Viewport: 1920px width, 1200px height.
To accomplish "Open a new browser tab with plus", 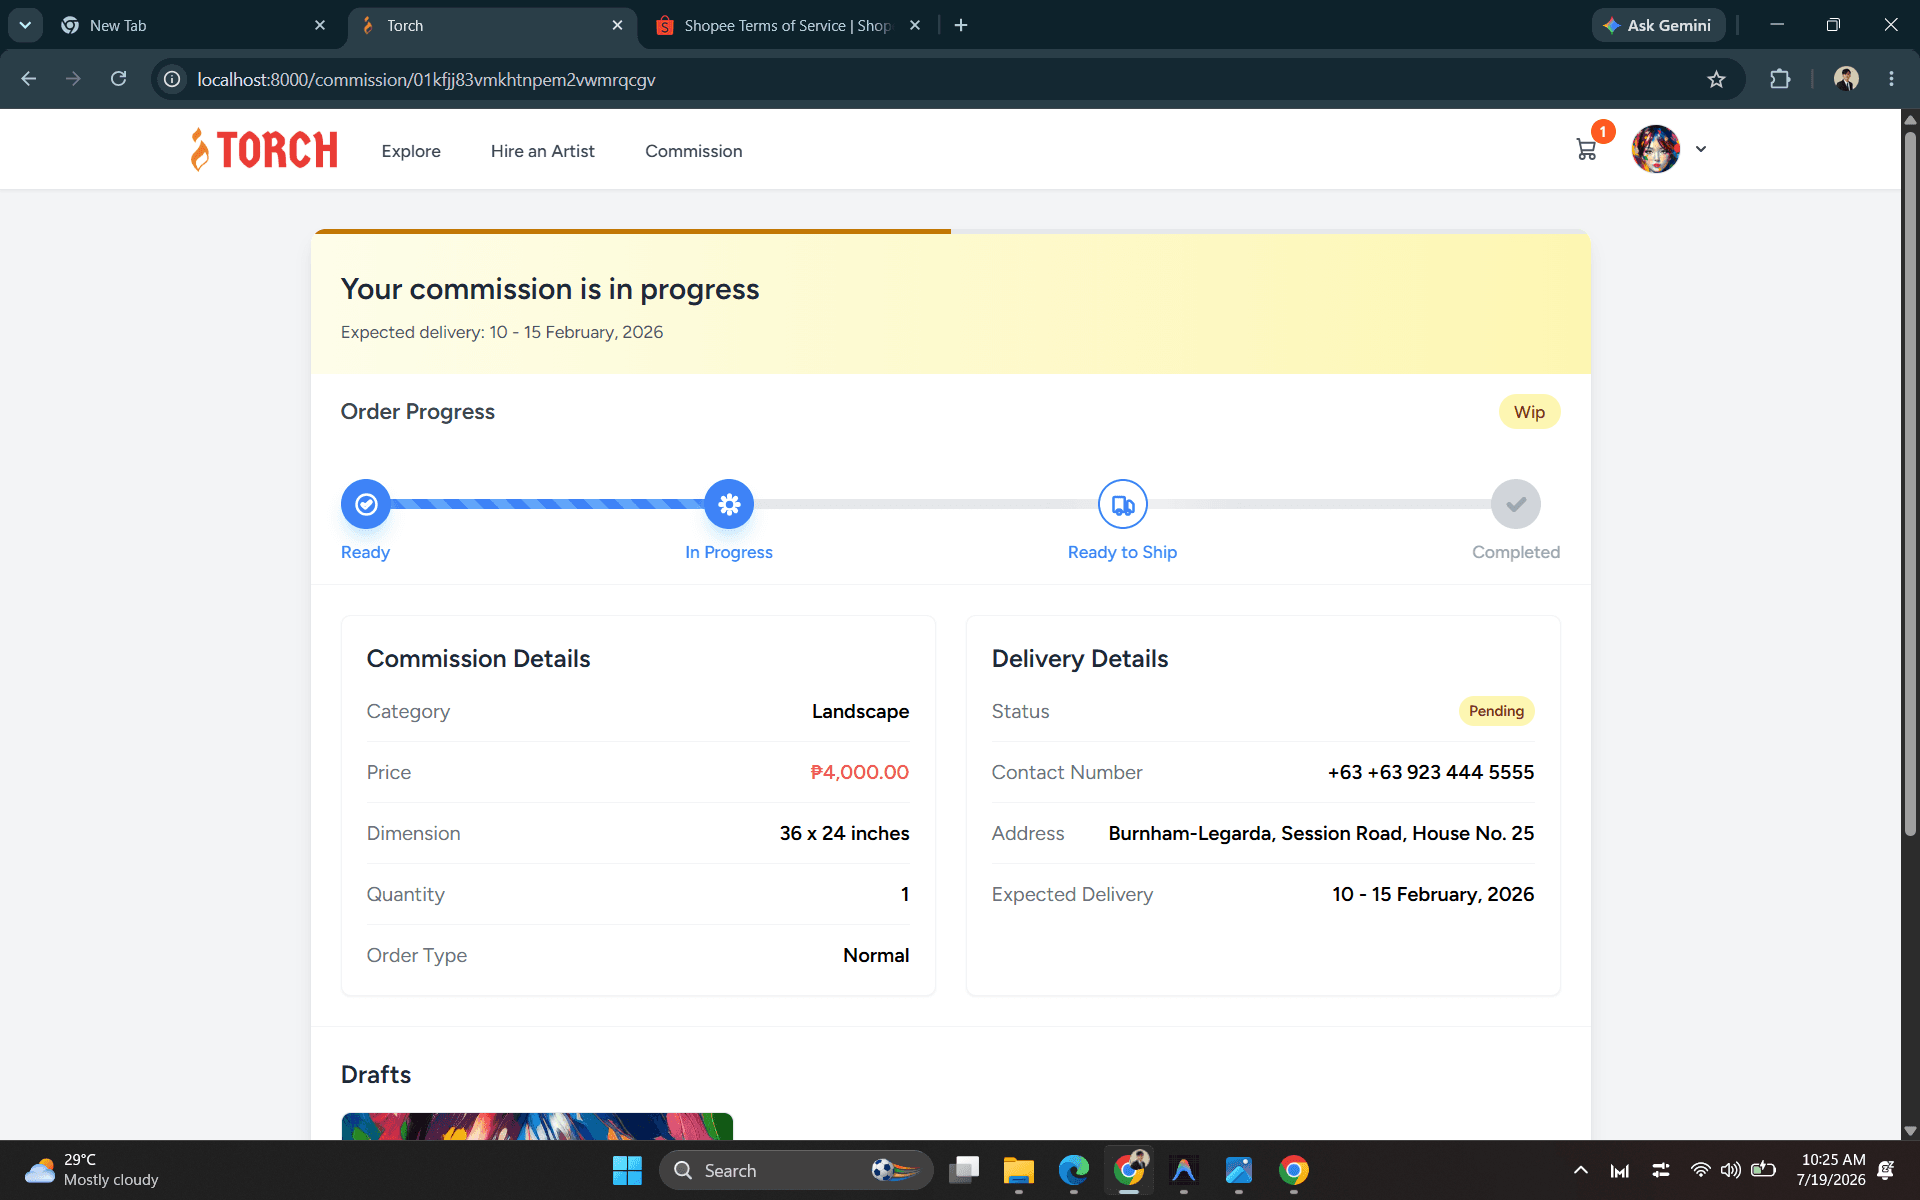I will pos(961,26).
